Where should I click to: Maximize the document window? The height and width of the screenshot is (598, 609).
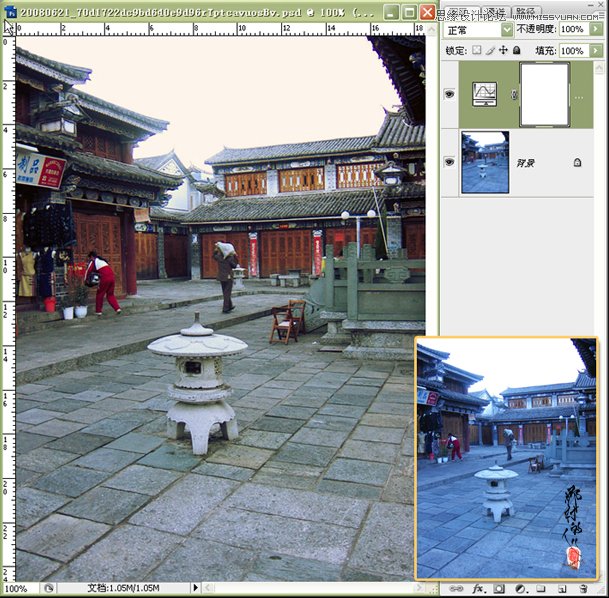pyautogui.click(x=409, y=12)
